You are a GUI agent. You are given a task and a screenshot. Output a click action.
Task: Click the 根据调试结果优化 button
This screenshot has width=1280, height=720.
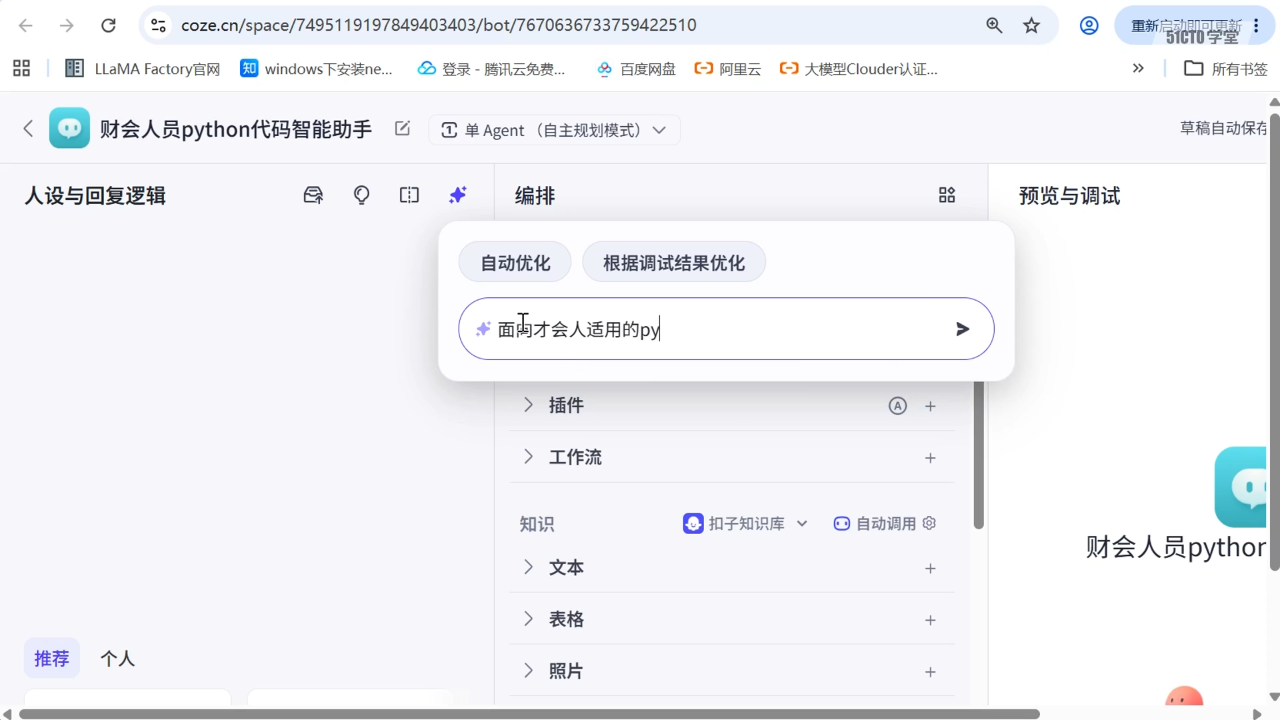[674, 262]
